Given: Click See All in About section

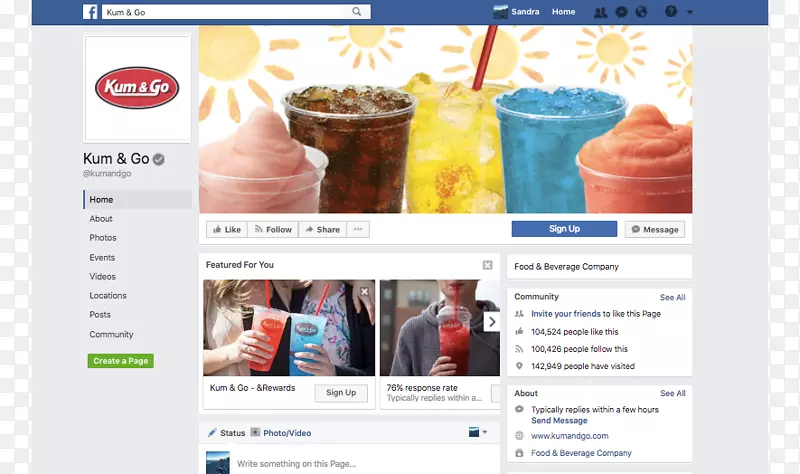Looking at the screenshot, I should pos(672,393).
